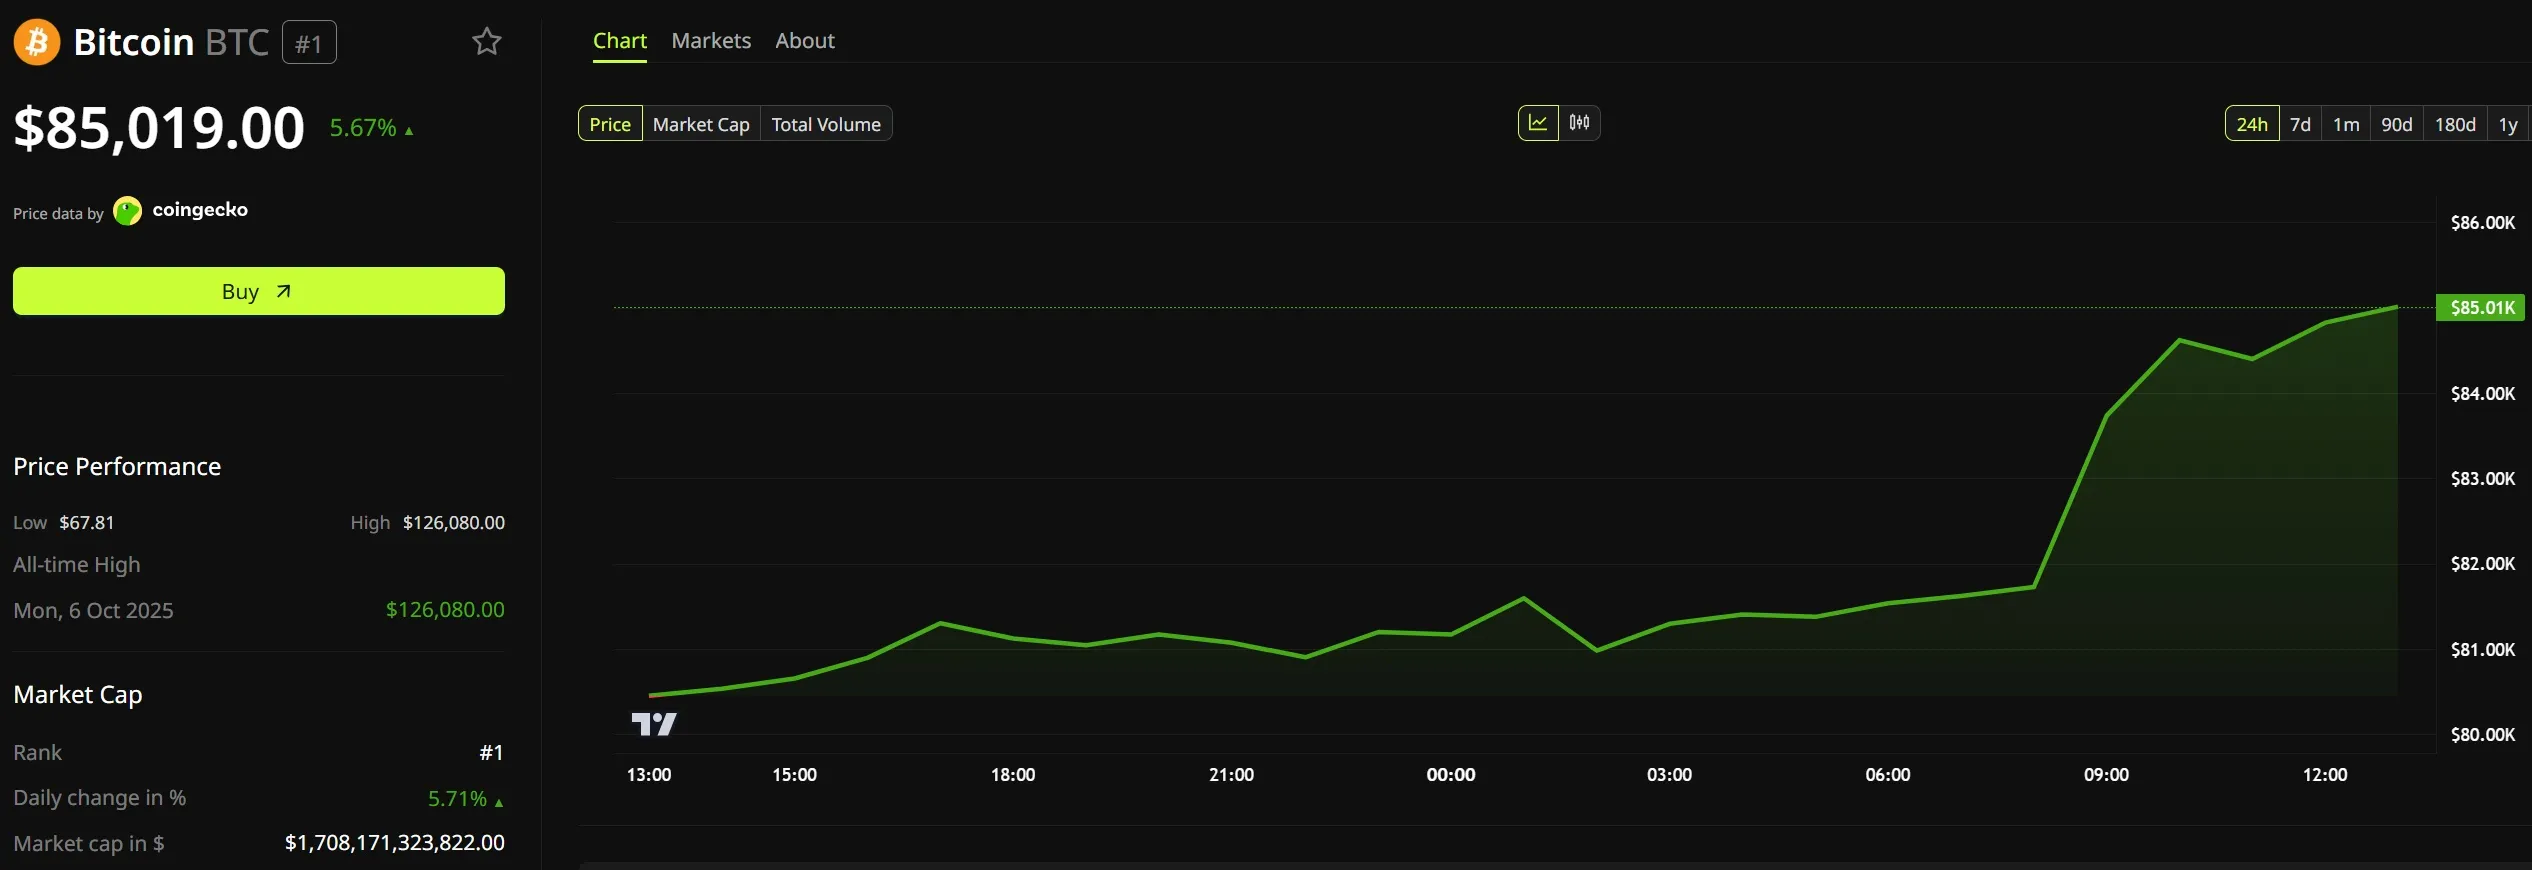Select the Total Volume chart toggle
Viewport: 2532px width, 870px height.
[826, 124]
